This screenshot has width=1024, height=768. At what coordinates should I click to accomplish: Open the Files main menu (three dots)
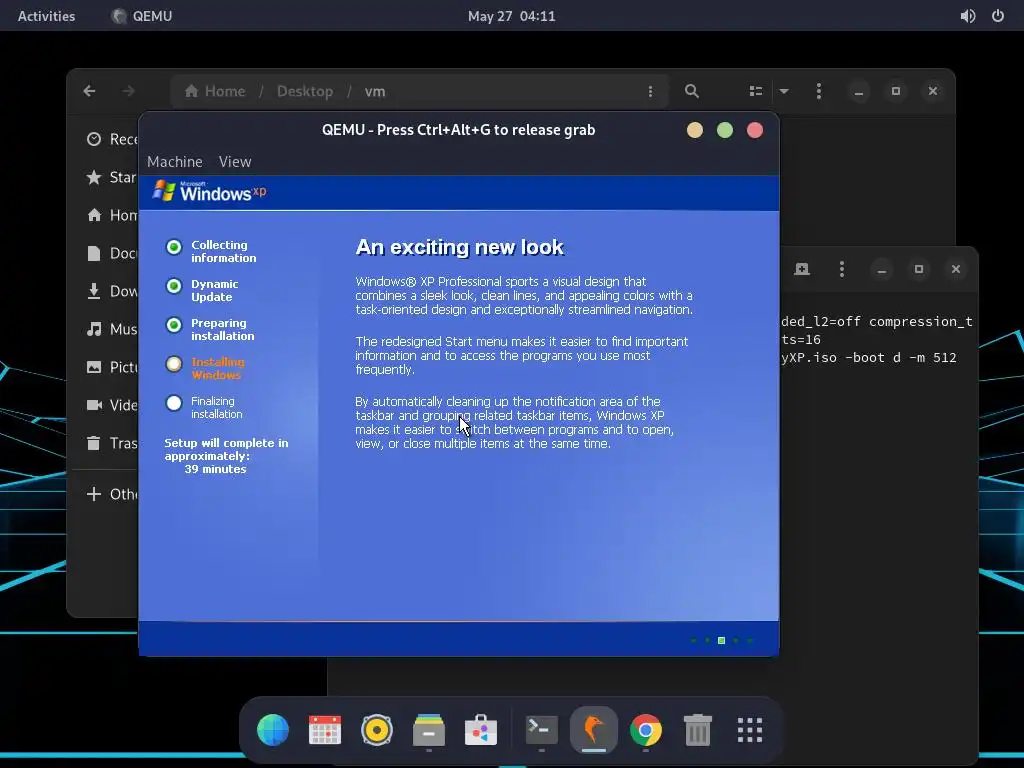coord(819,91)
